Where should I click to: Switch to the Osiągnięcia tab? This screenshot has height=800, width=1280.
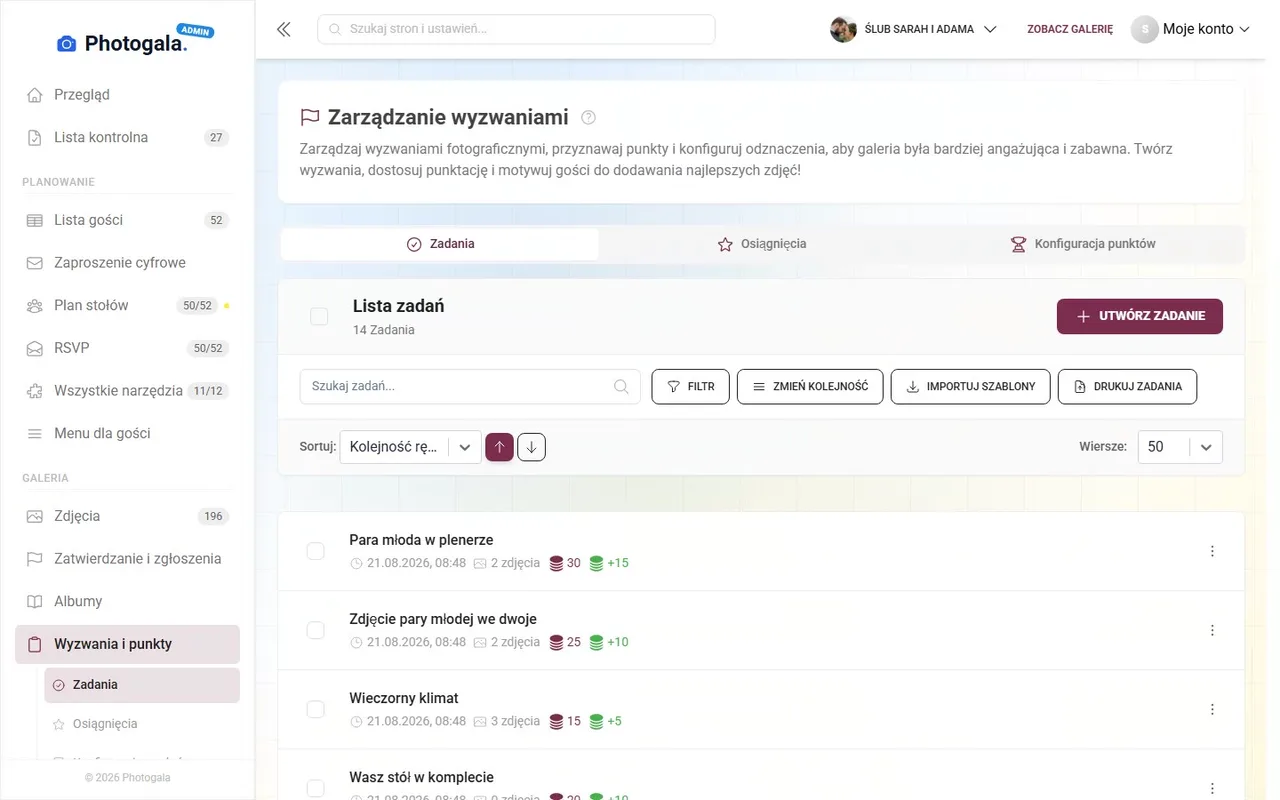tap(762, 244)
